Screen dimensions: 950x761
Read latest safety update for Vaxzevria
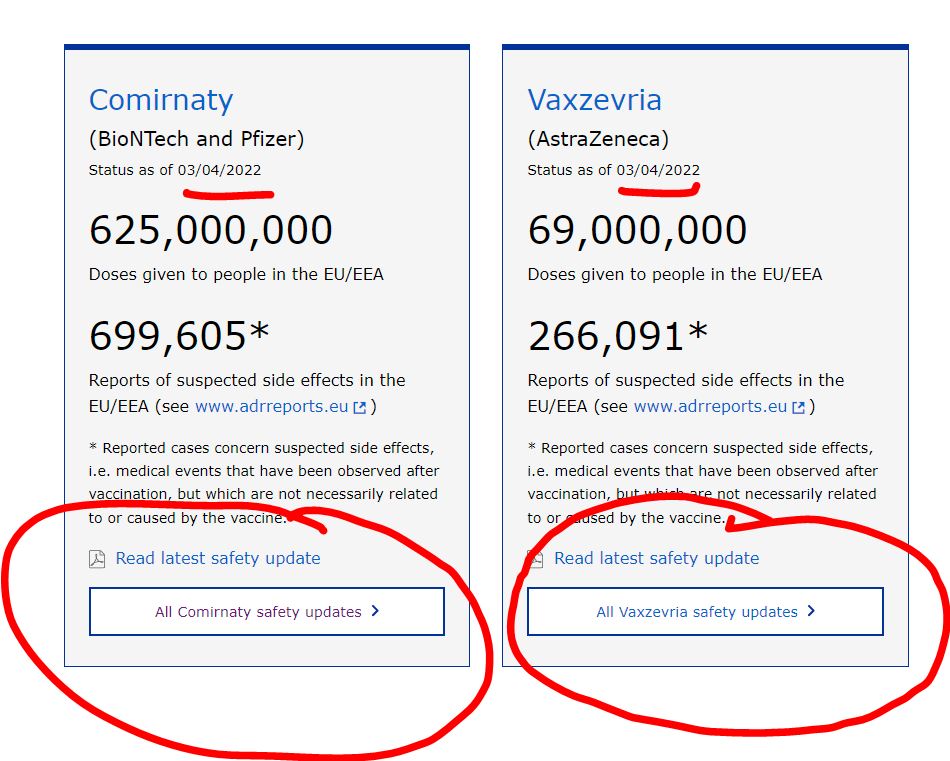(656, 558)
